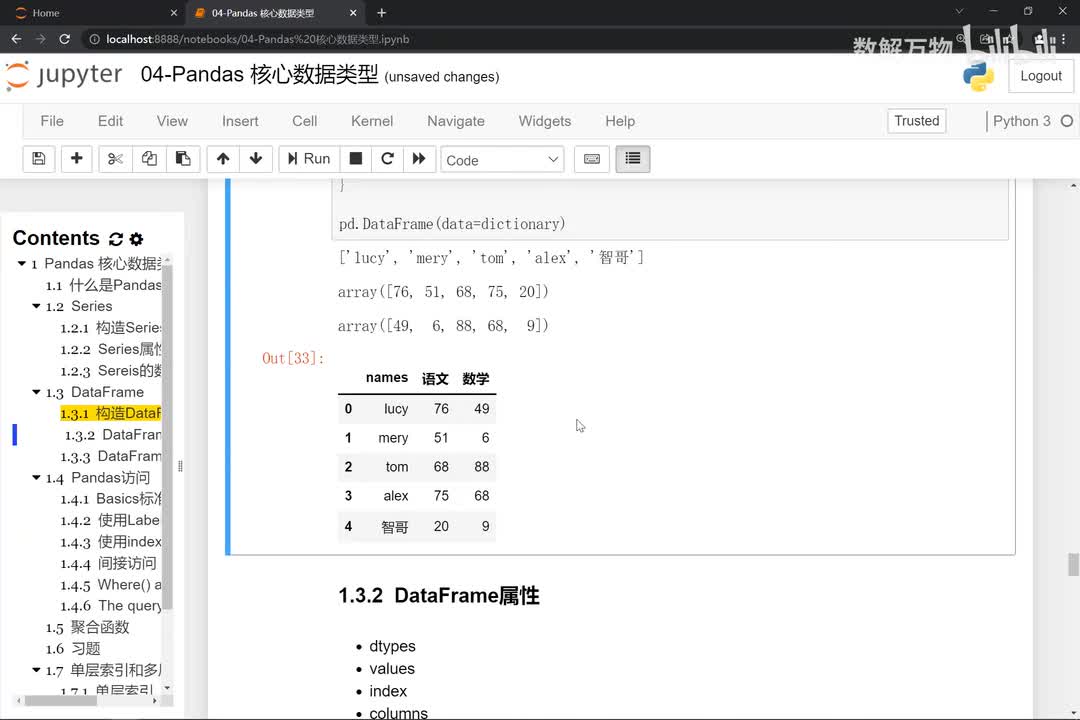Screen dimensions: 1080x720
Task: Click the Python logo icon
Action: 978,76
